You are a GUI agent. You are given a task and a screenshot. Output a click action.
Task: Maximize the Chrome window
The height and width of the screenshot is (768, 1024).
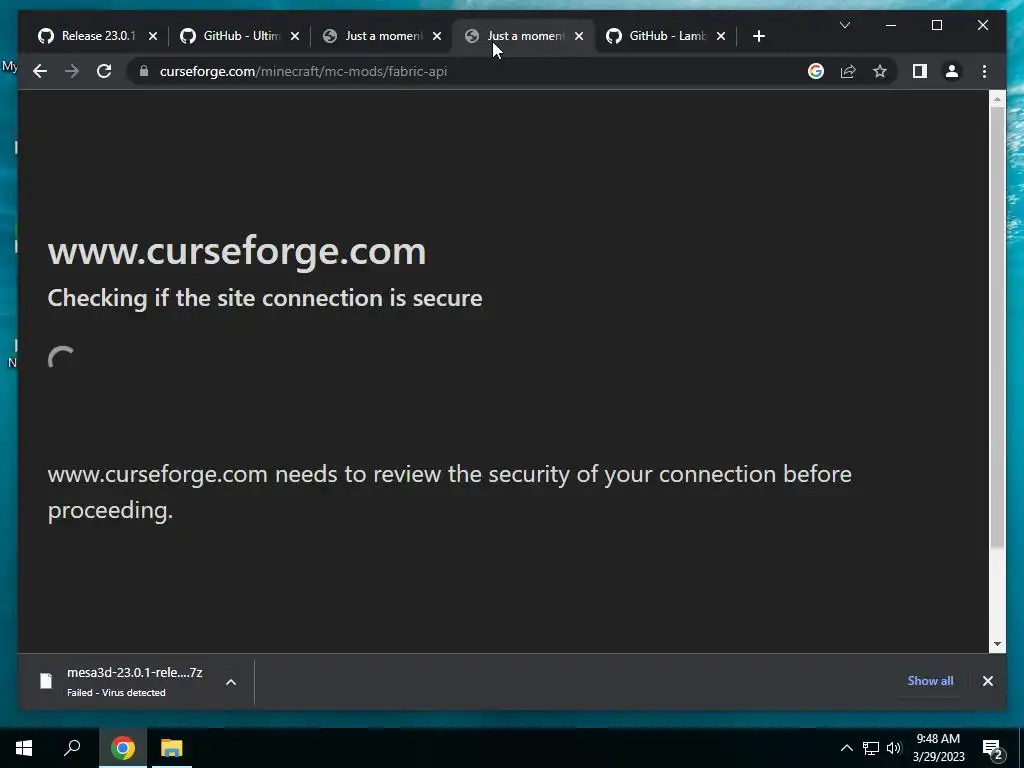(x=936, y=25)
